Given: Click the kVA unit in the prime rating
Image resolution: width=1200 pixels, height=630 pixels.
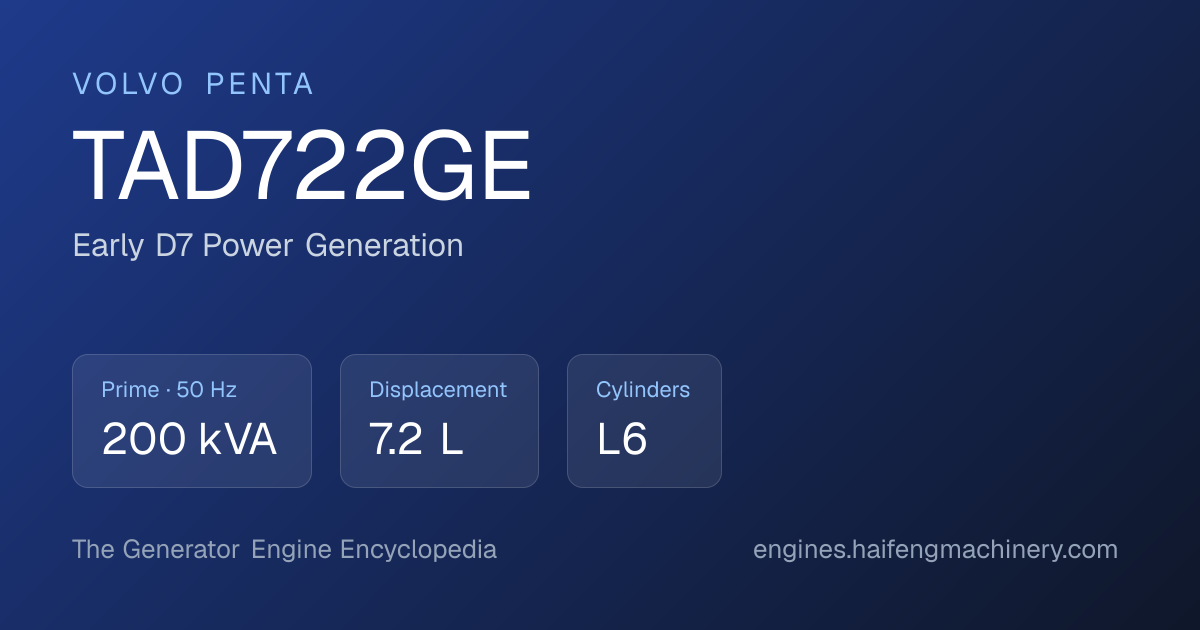Looking at the screenshot, I should 238,440.
